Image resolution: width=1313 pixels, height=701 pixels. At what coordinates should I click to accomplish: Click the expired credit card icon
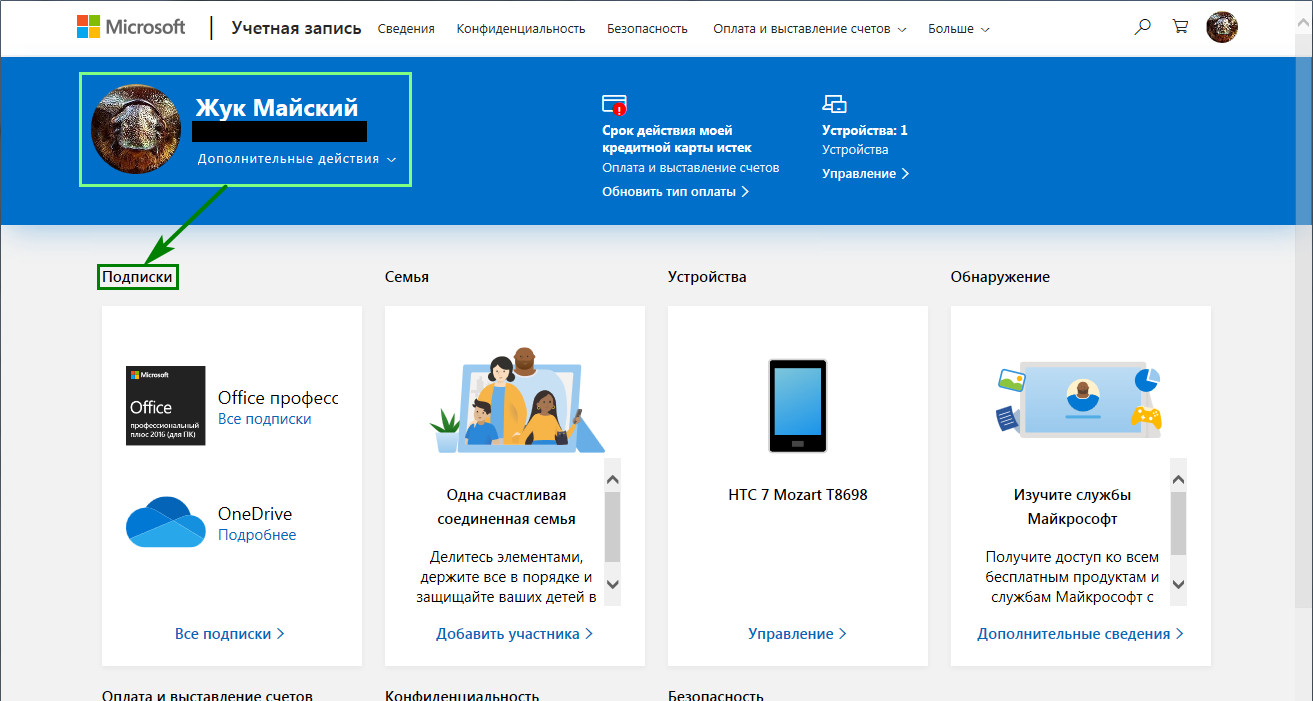614,104
